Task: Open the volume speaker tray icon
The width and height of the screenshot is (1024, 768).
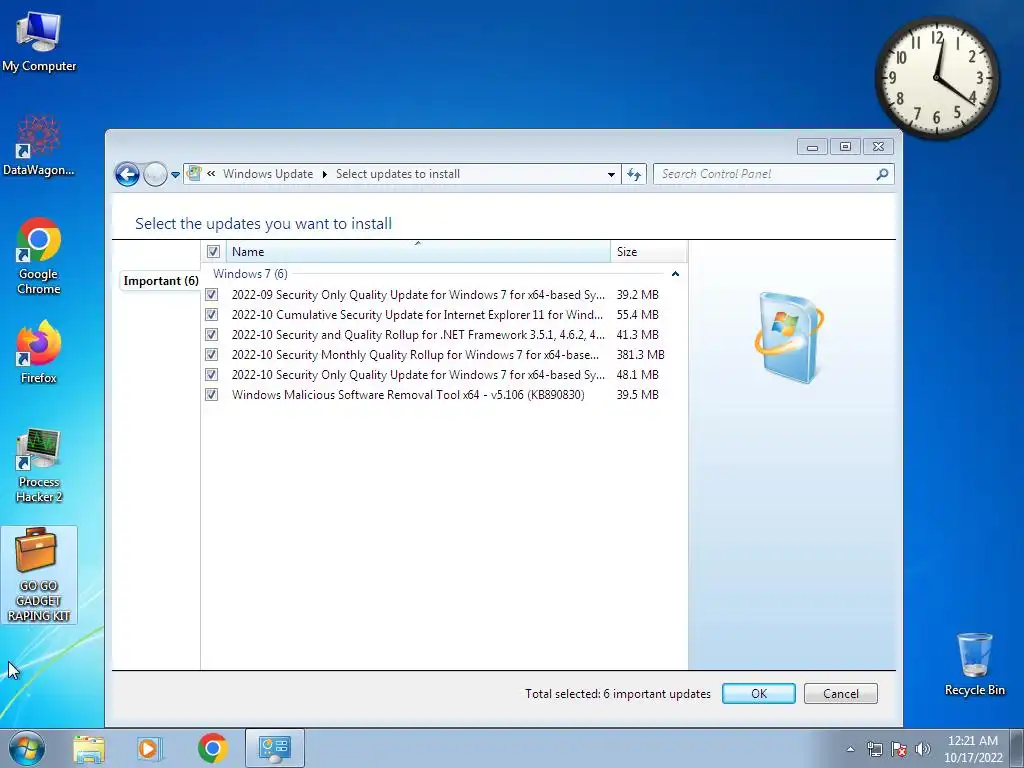Action: pos(923,749)
